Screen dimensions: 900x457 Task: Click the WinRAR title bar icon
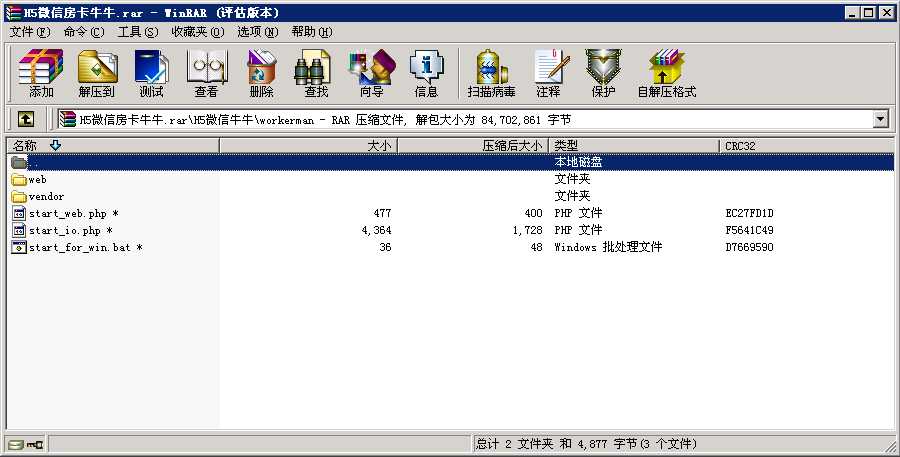(13, 13)
